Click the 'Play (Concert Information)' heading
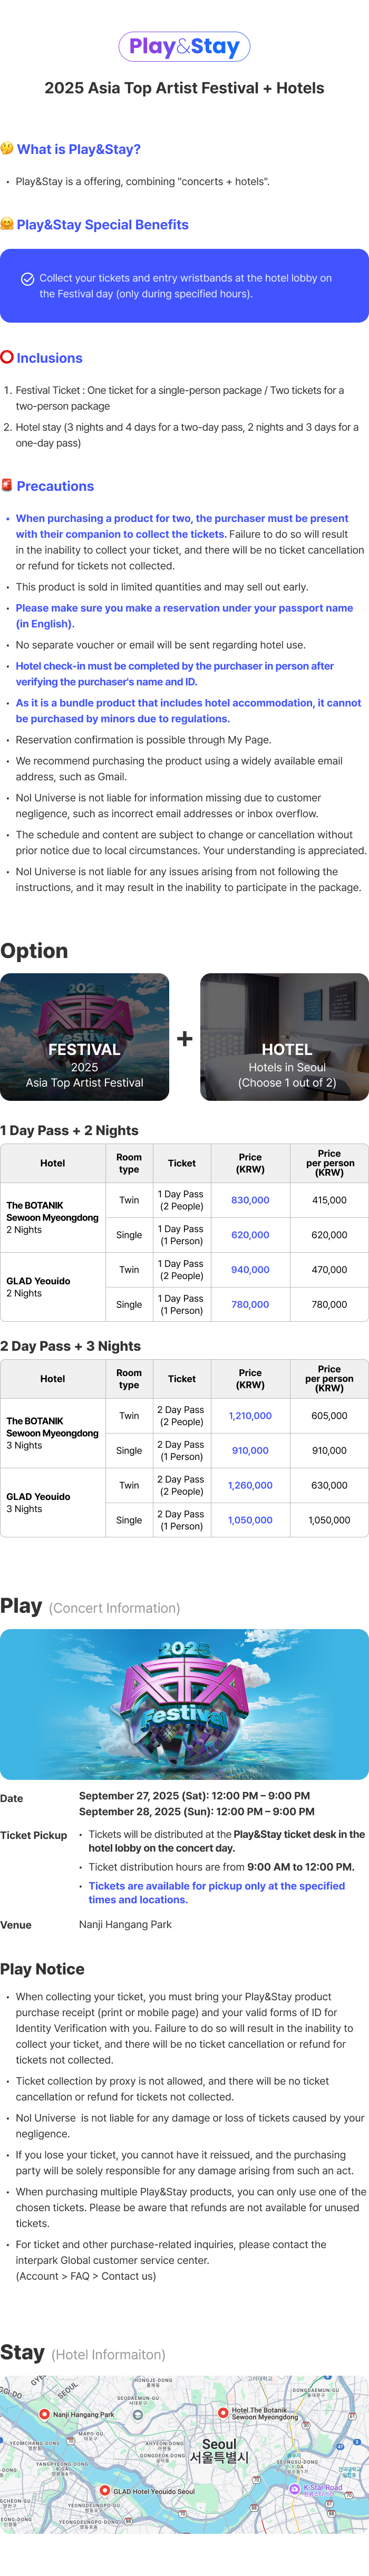 point(90,1606)
